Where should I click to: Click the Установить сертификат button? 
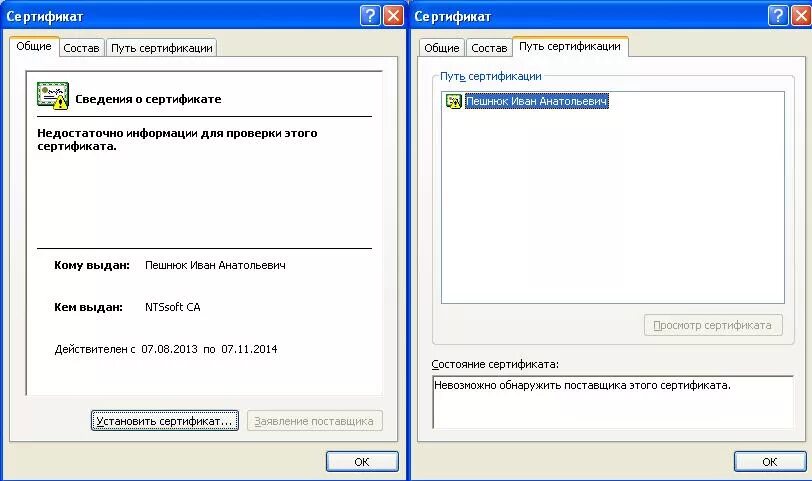(165, 421)
